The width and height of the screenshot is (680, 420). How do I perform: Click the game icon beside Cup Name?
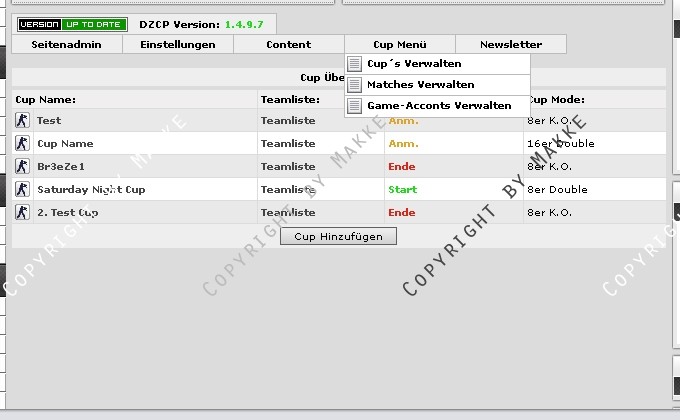(22, 144)
